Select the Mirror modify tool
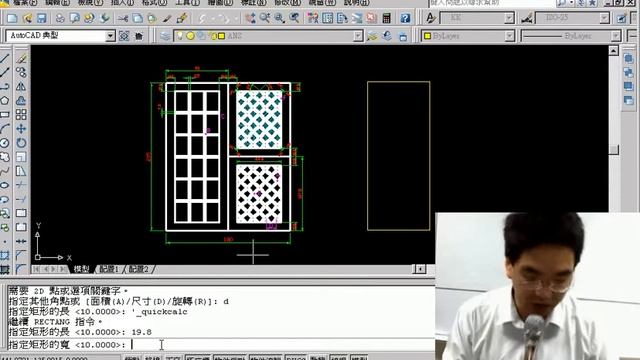 coord(21,87)
